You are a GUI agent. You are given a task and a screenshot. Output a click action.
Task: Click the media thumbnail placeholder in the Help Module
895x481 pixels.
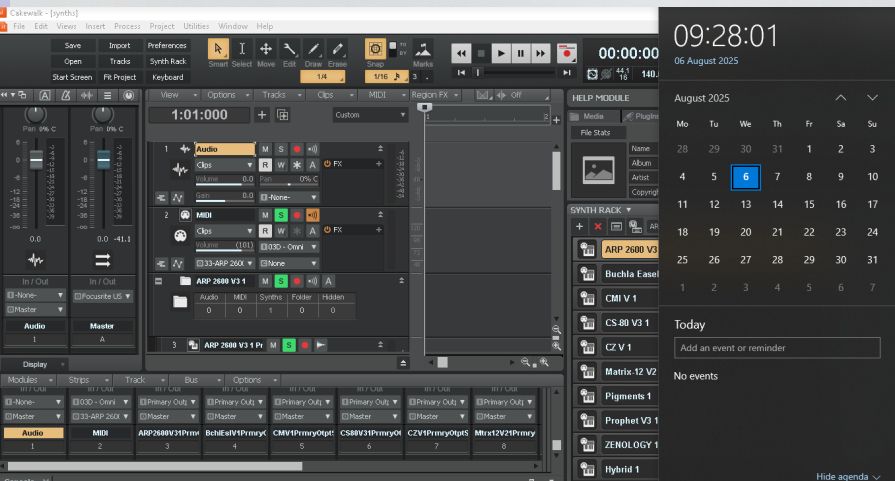click(598, 170)
